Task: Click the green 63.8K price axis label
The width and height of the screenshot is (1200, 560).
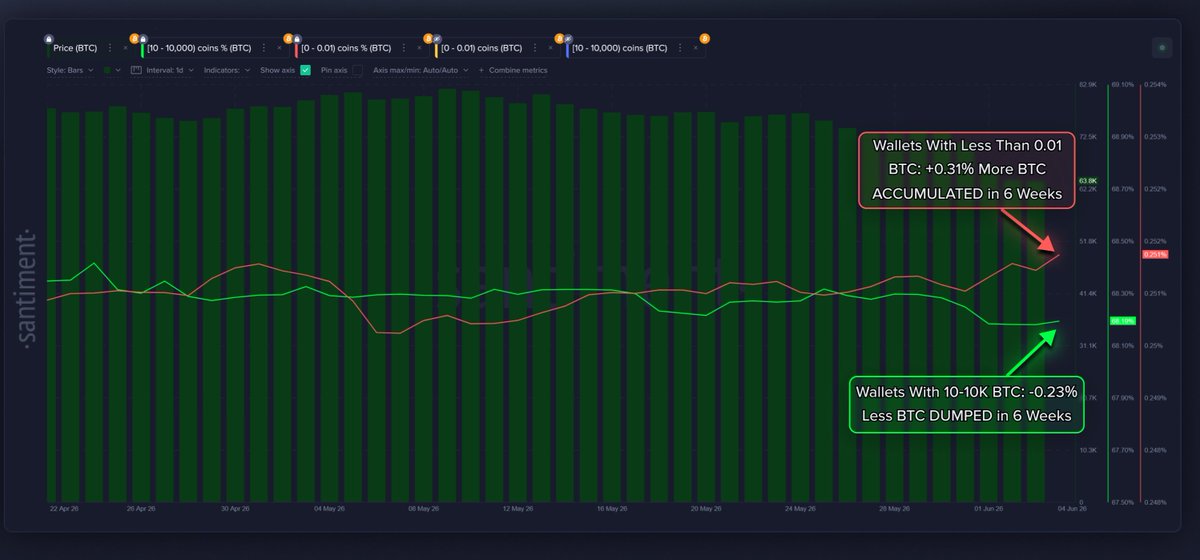Action: tap(1090, 180)
